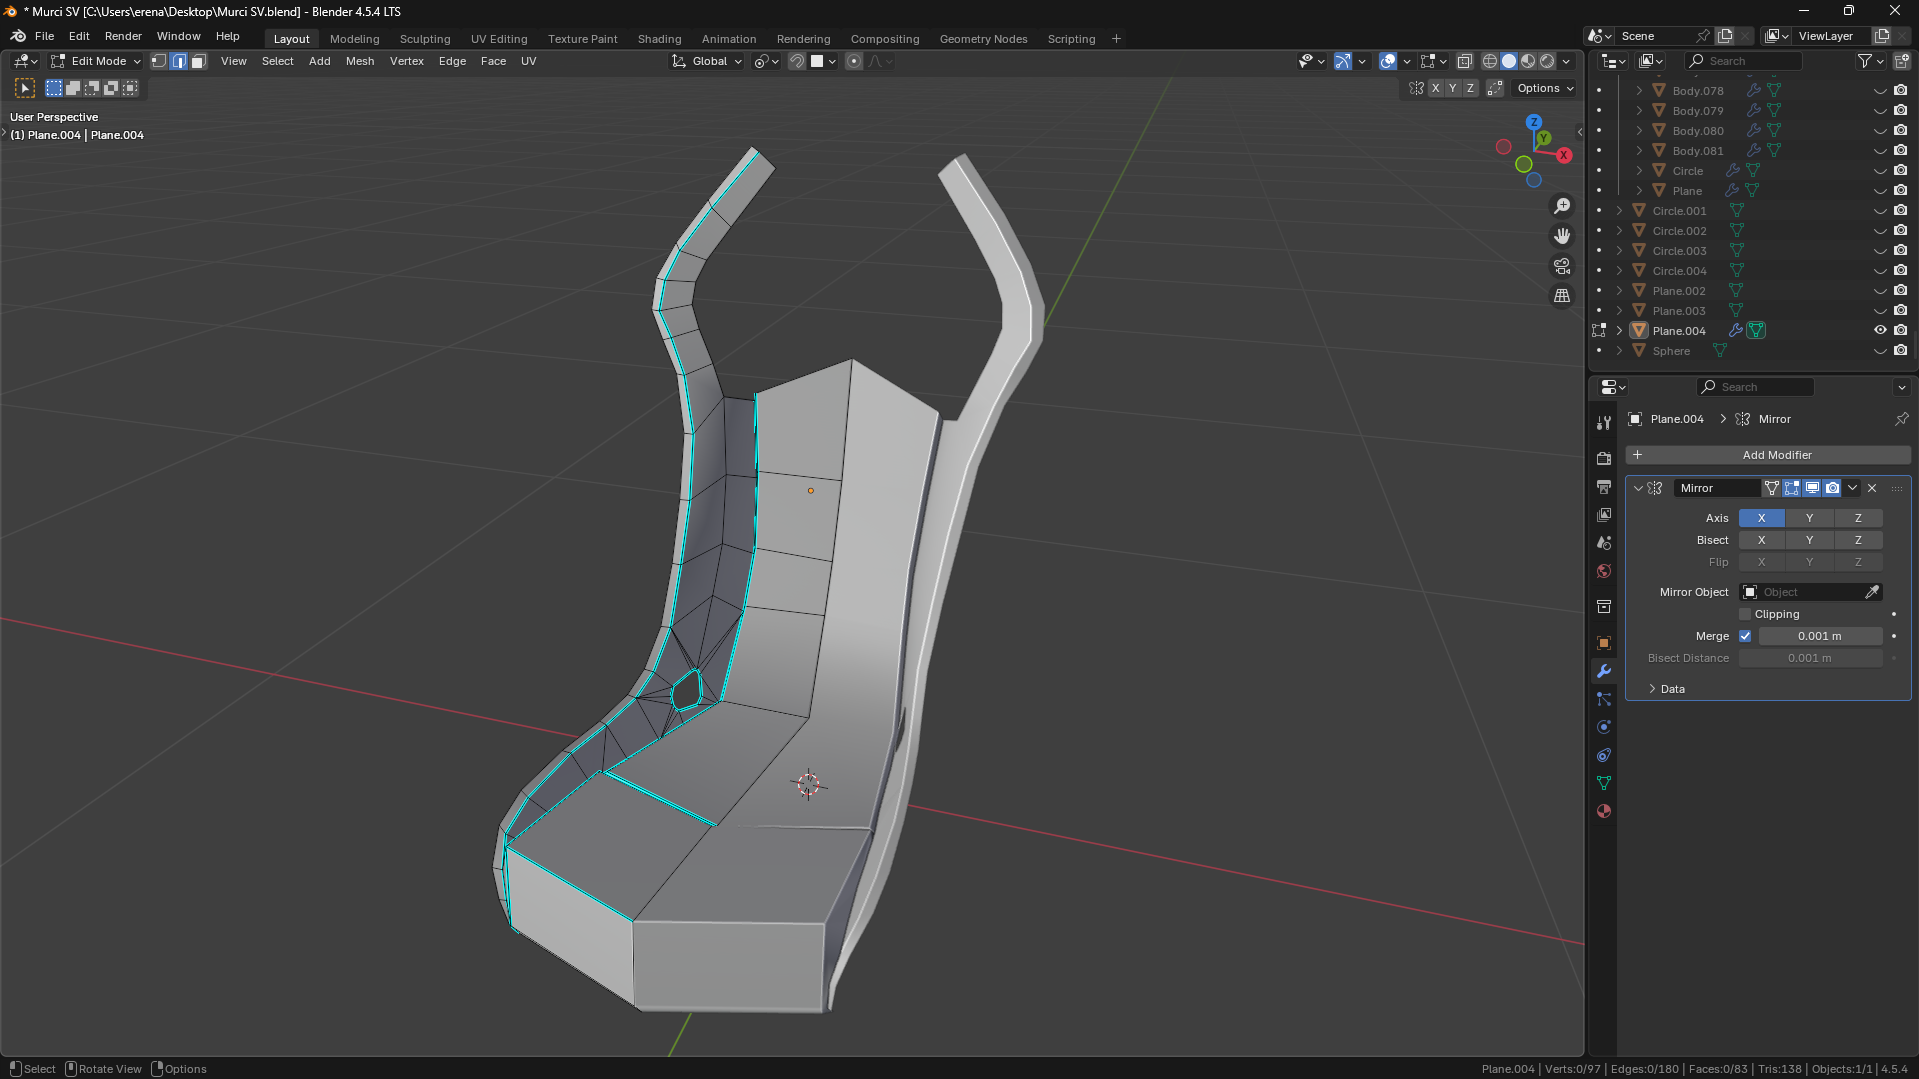The height and width of the screenshot is (1079, 1919).
Task: Enable Y axis in Mirror modifier
Action: 1809,518
